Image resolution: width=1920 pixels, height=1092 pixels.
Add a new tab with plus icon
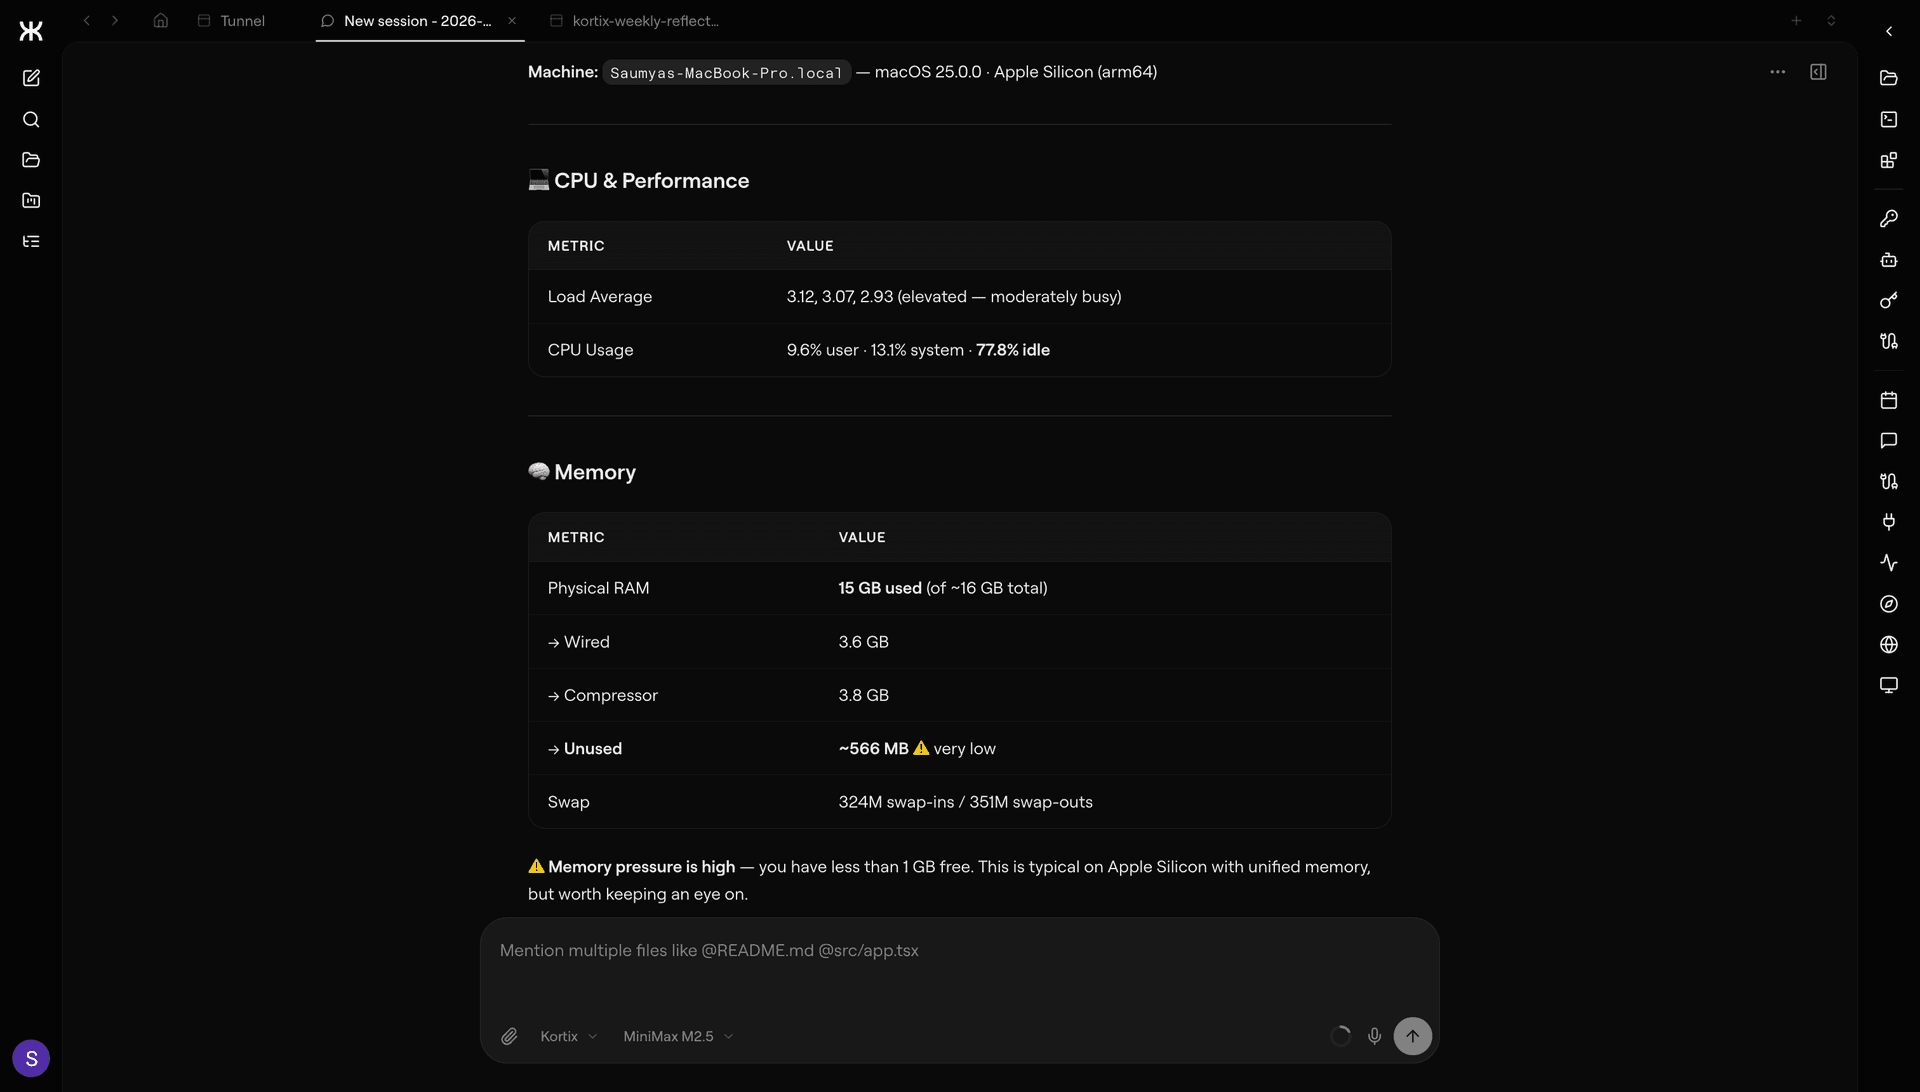click(x=1796, y=20)
